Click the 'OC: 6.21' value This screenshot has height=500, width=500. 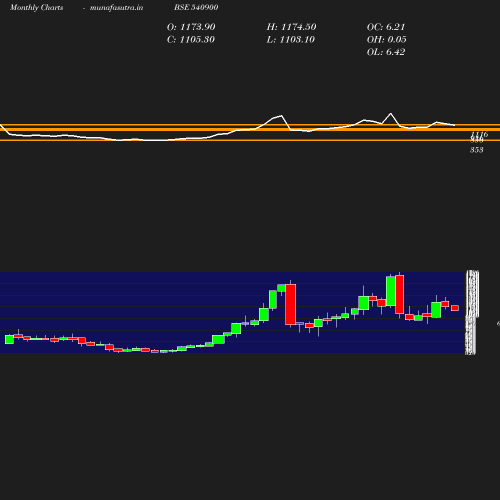pyautogui.click(x=386, y=27)
